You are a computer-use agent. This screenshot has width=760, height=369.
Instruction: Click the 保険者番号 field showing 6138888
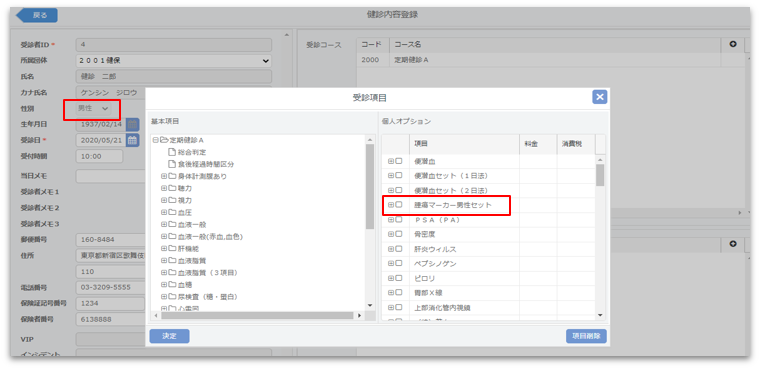pos(111,319)
